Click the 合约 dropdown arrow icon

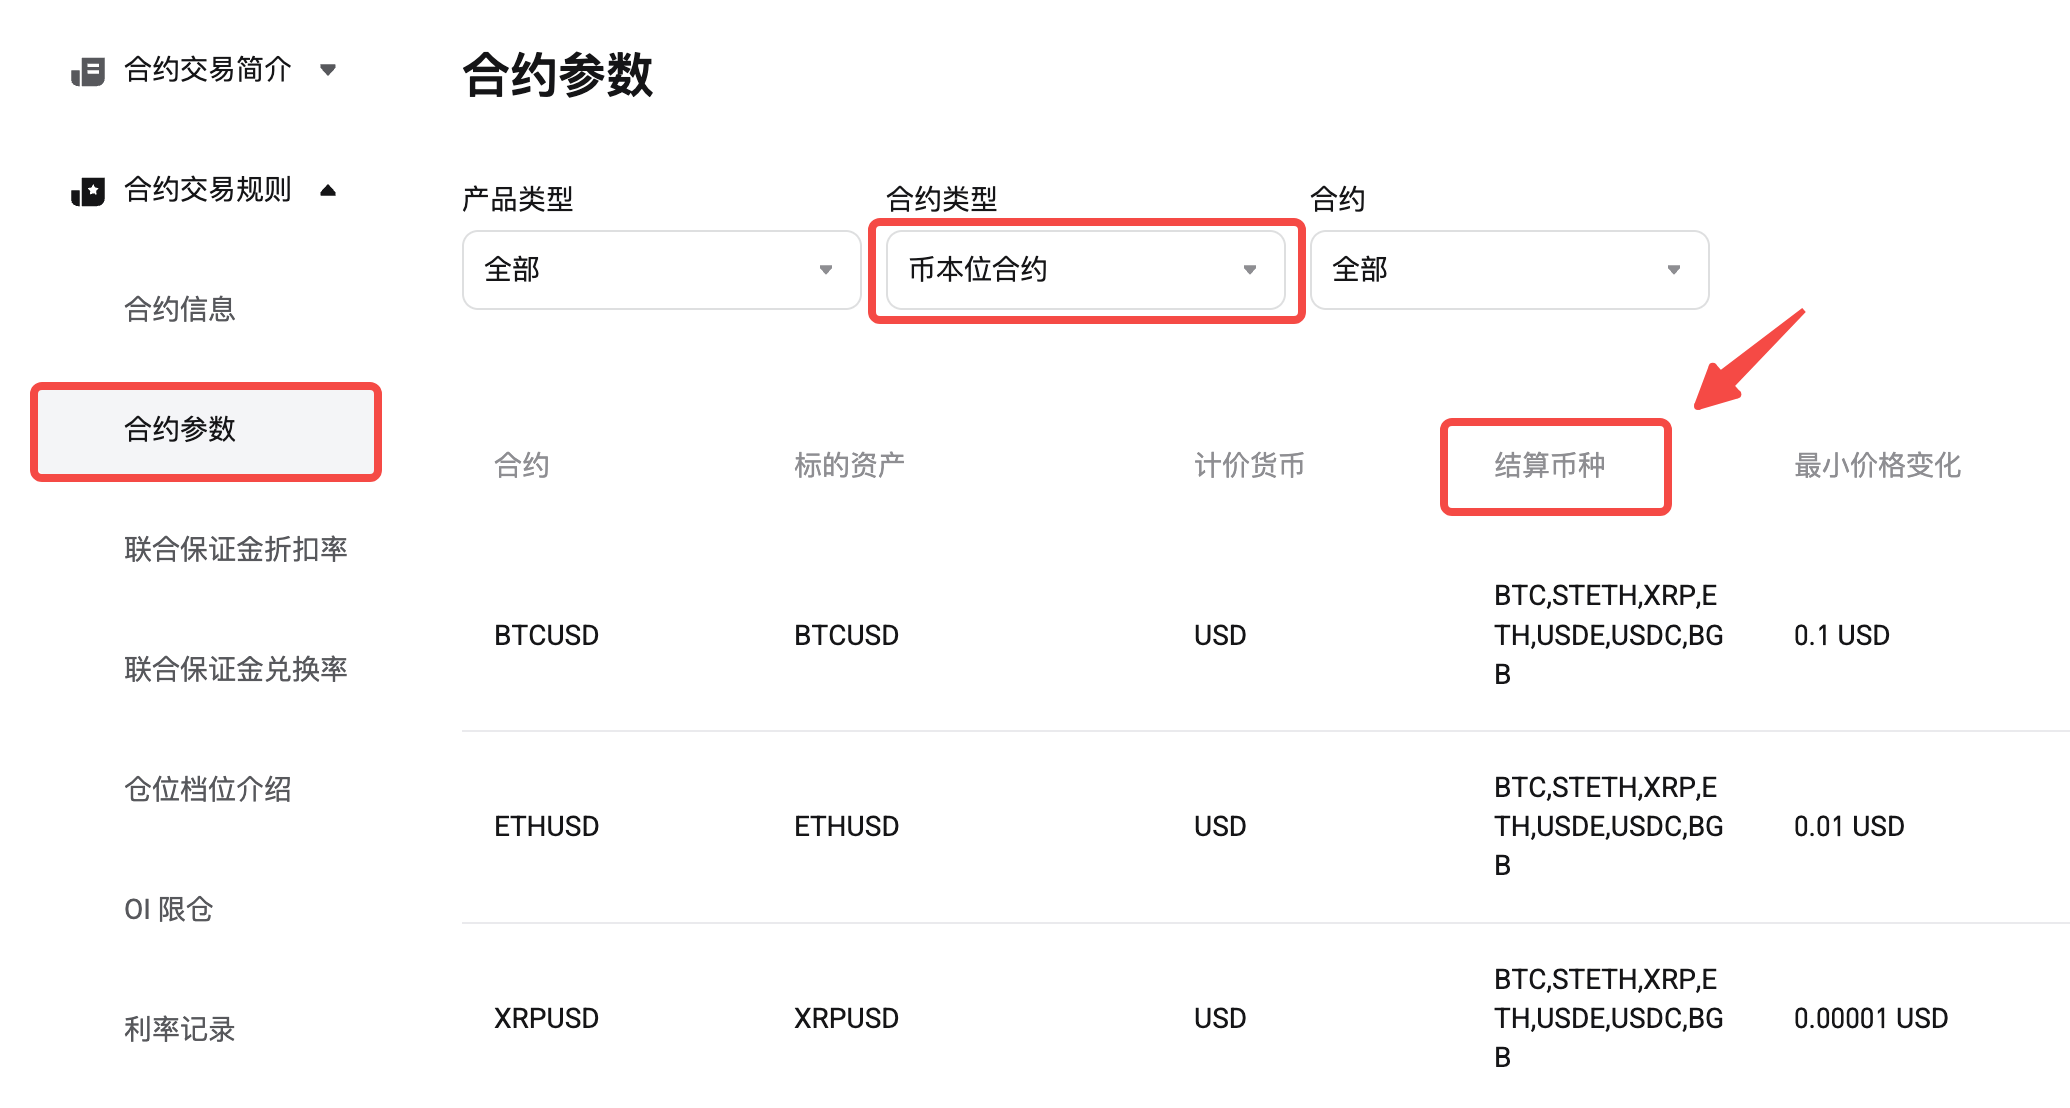pyautogui.click(x=1673, y=270)
